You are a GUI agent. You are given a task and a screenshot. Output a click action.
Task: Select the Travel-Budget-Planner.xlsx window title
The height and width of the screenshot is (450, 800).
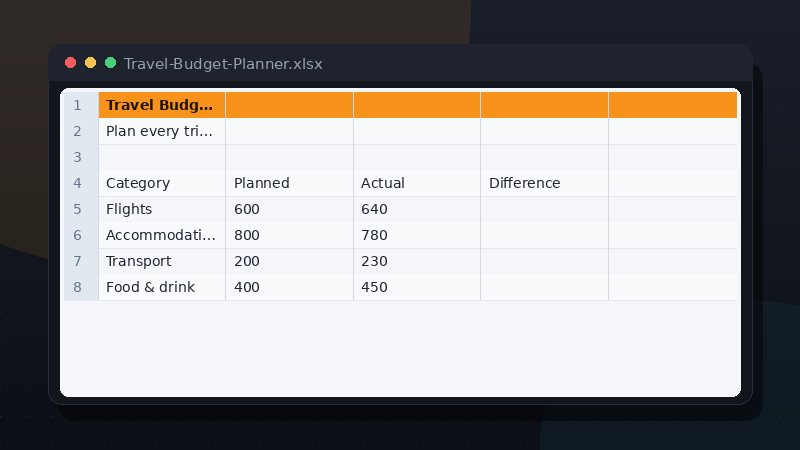(223, 64)
